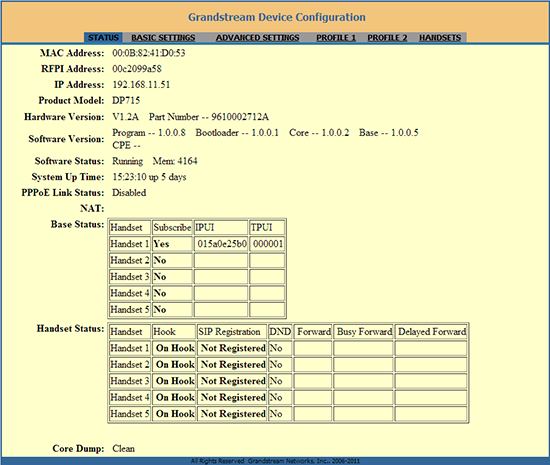550x465 pixels.
Task: Click Handset 2 in Base Status table
Action: (x=130, y=260)
